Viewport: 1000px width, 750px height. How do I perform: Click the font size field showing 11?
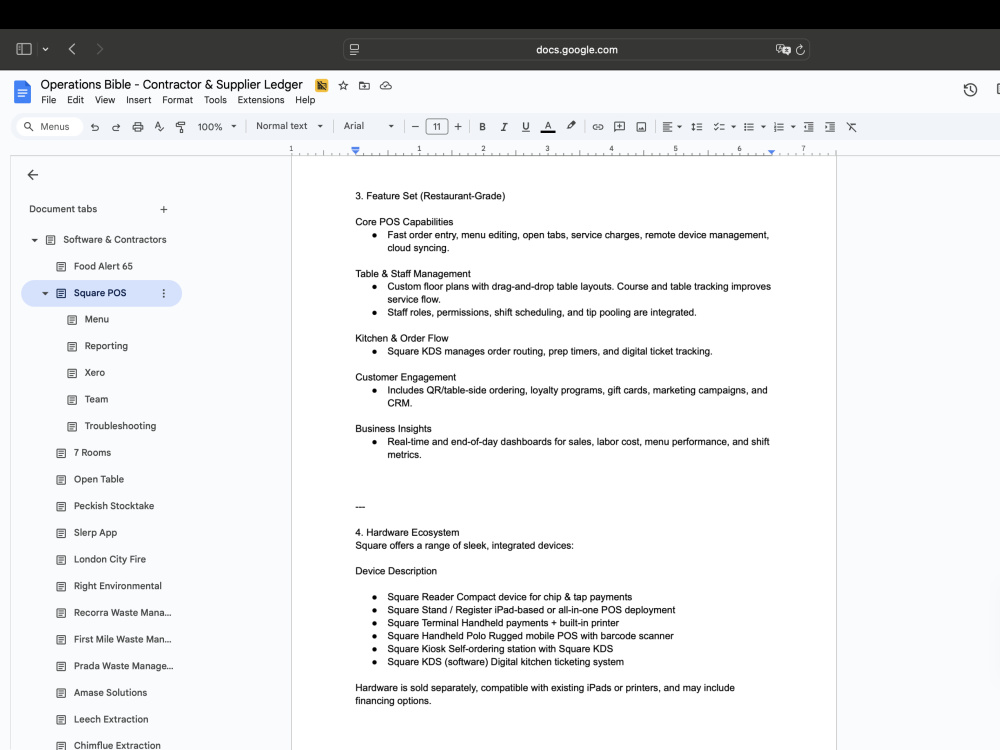(437, 127)
